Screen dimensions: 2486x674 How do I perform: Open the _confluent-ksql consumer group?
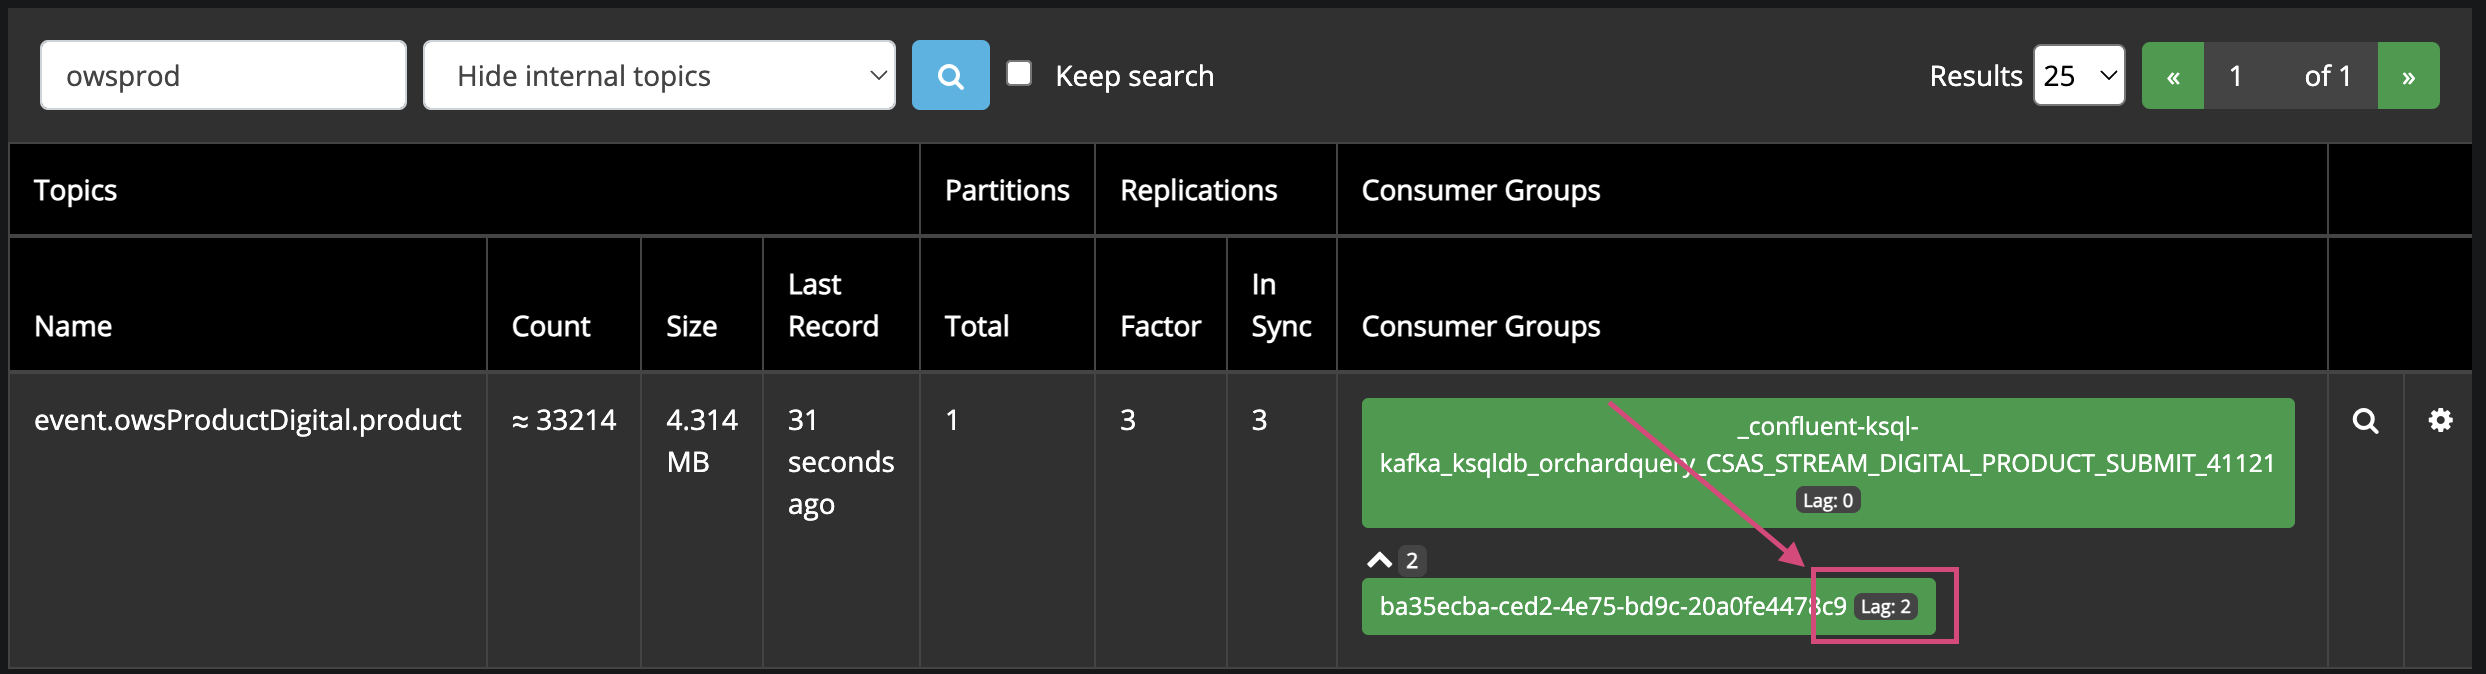1828,463
